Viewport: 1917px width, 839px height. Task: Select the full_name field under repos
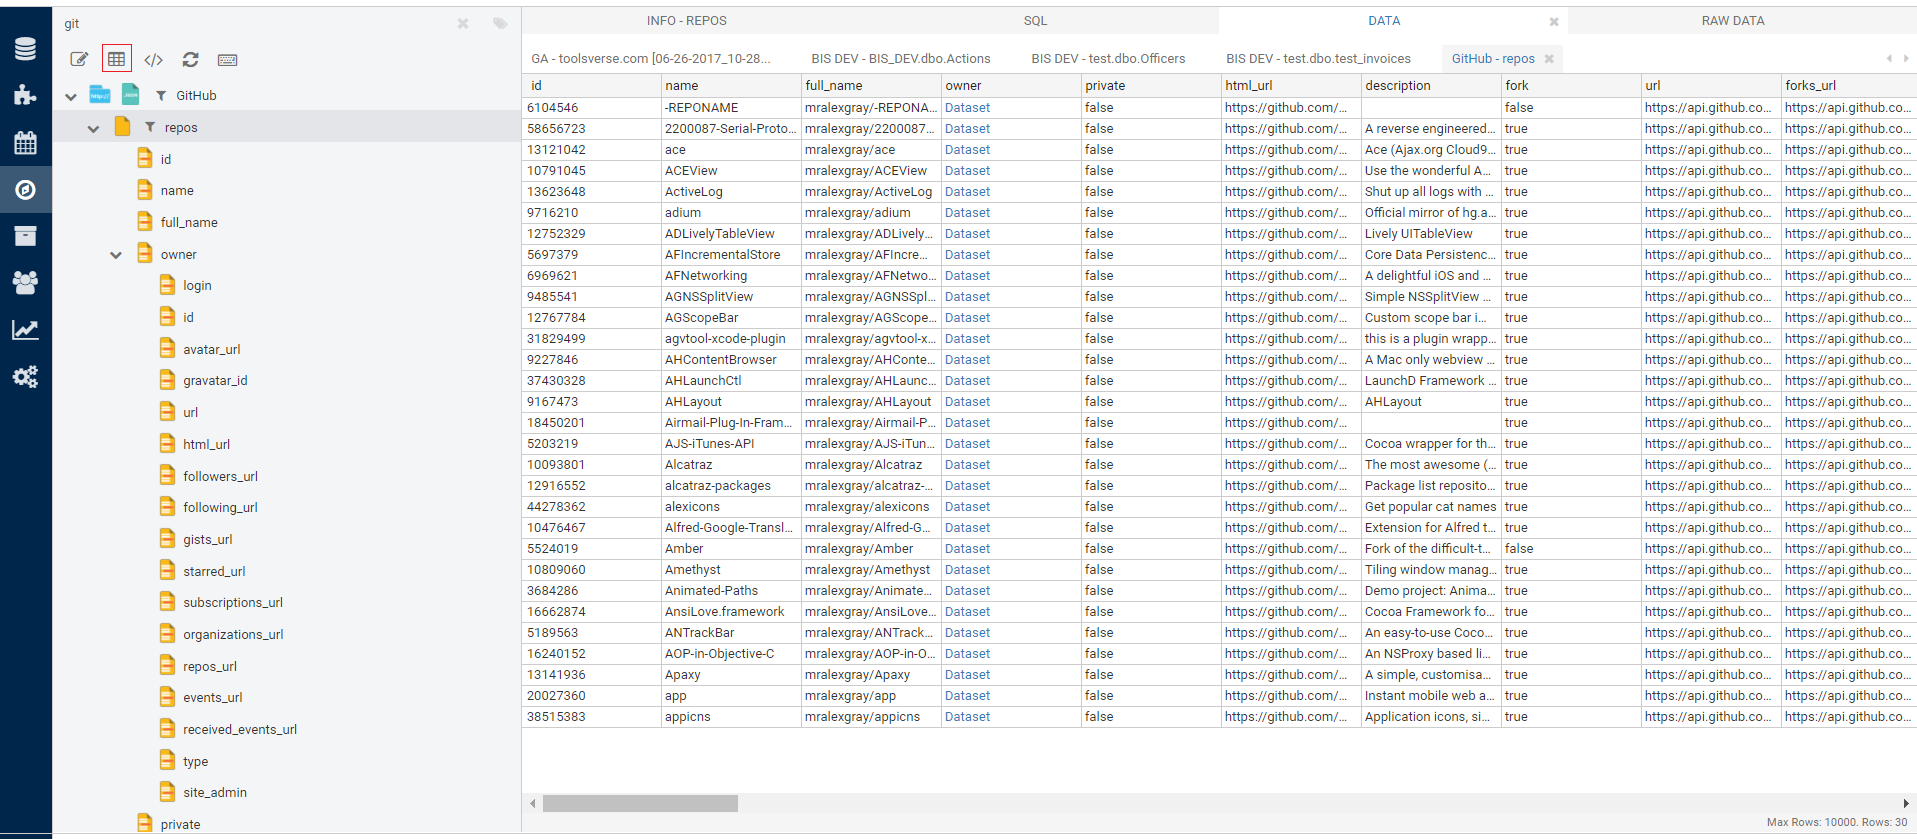(189, 223)
